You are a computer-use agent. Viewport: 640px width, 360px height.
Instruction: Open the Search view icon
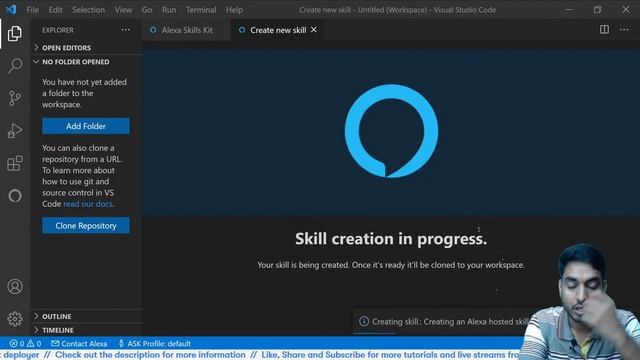(15, 65)
